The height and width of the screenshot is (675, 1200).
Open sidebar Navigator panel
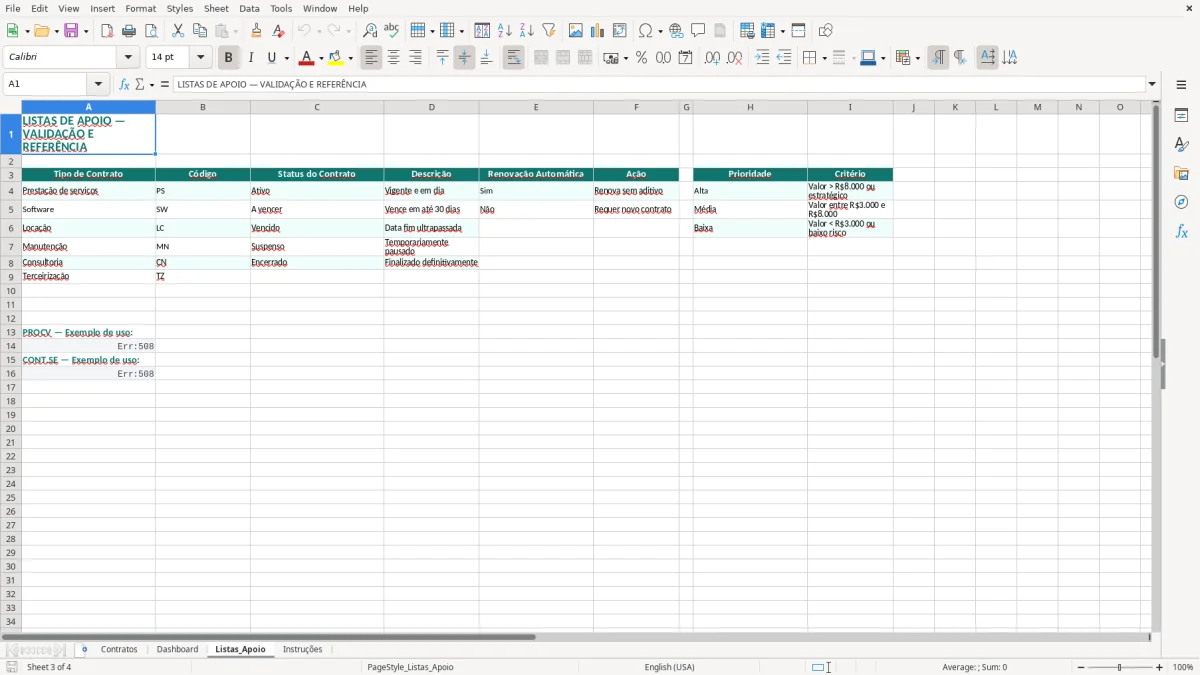[1181, 203]
